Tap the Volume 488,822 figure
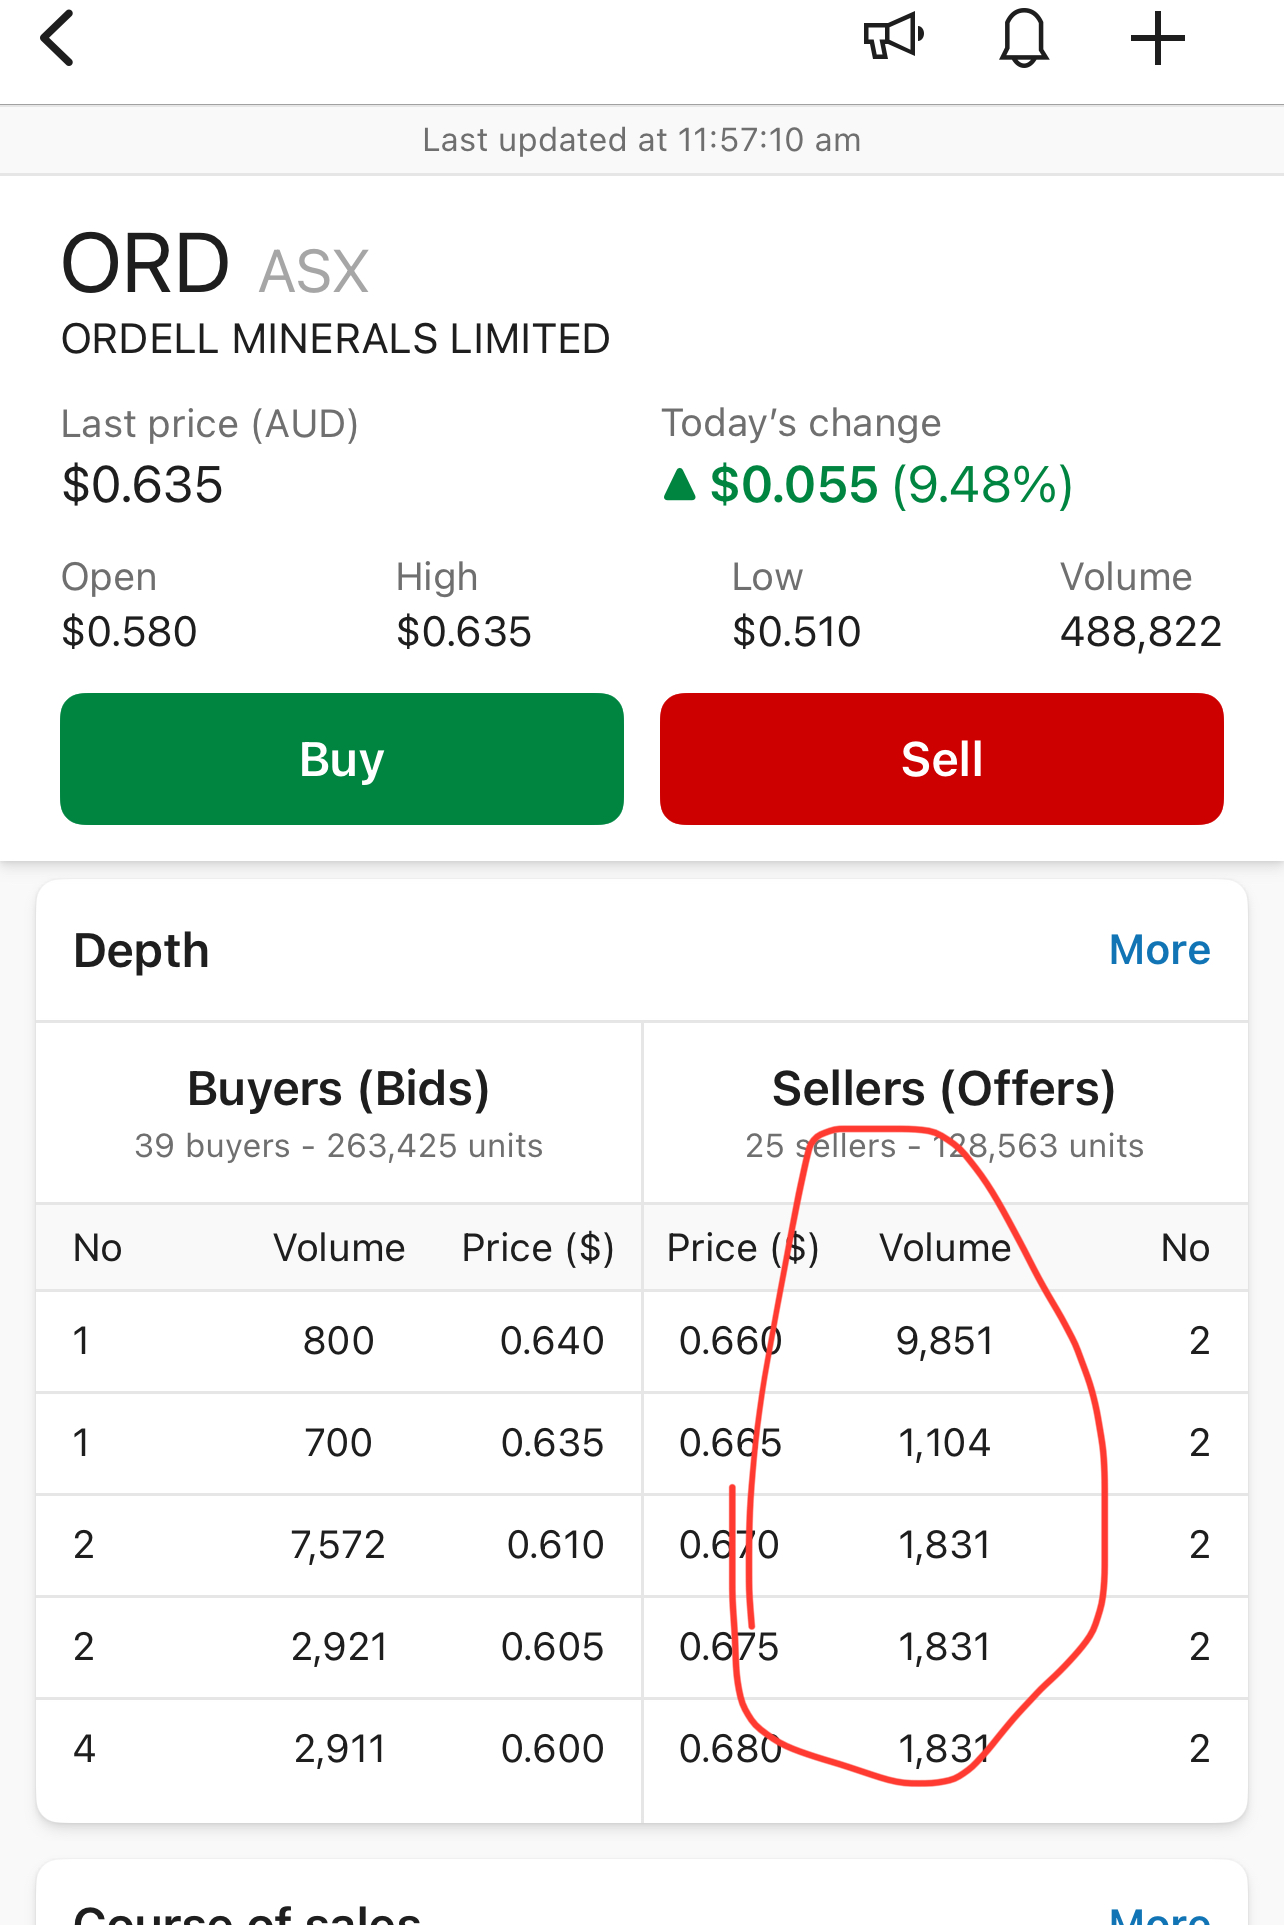1284x1925 pixels. tap(1141, 632)
